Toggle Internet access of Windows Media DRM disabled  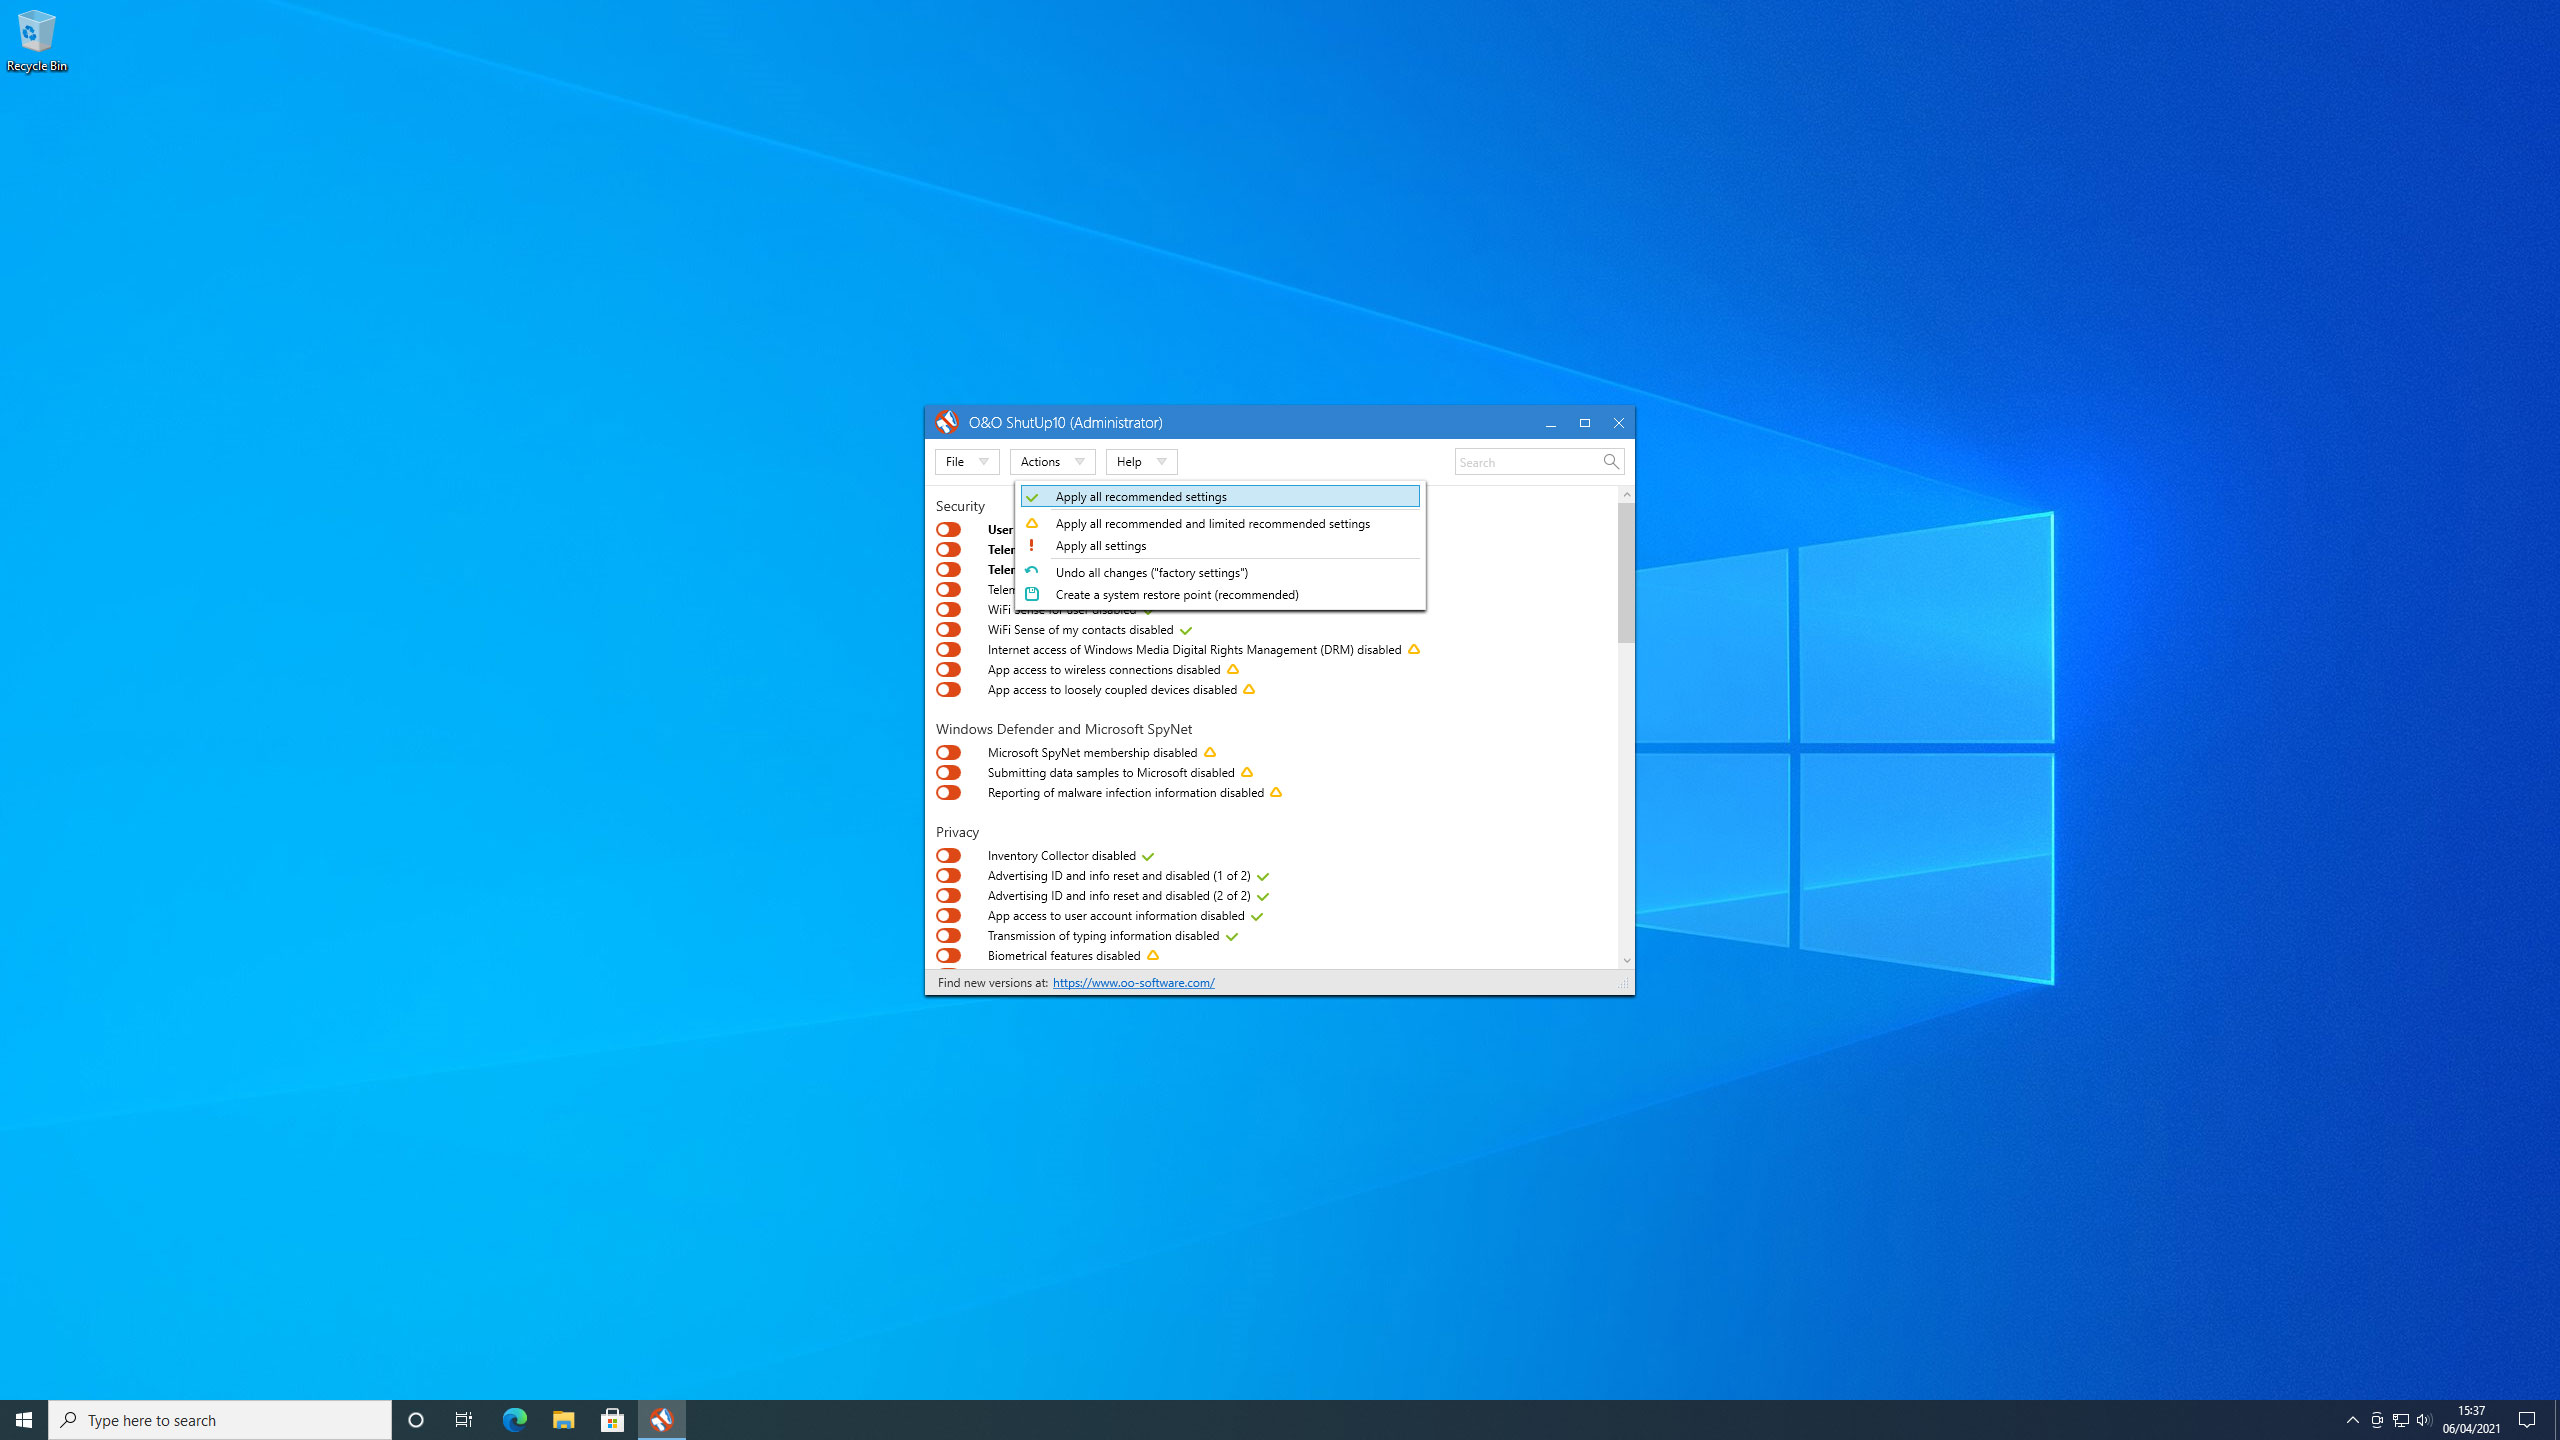click(x=948, y=650)
